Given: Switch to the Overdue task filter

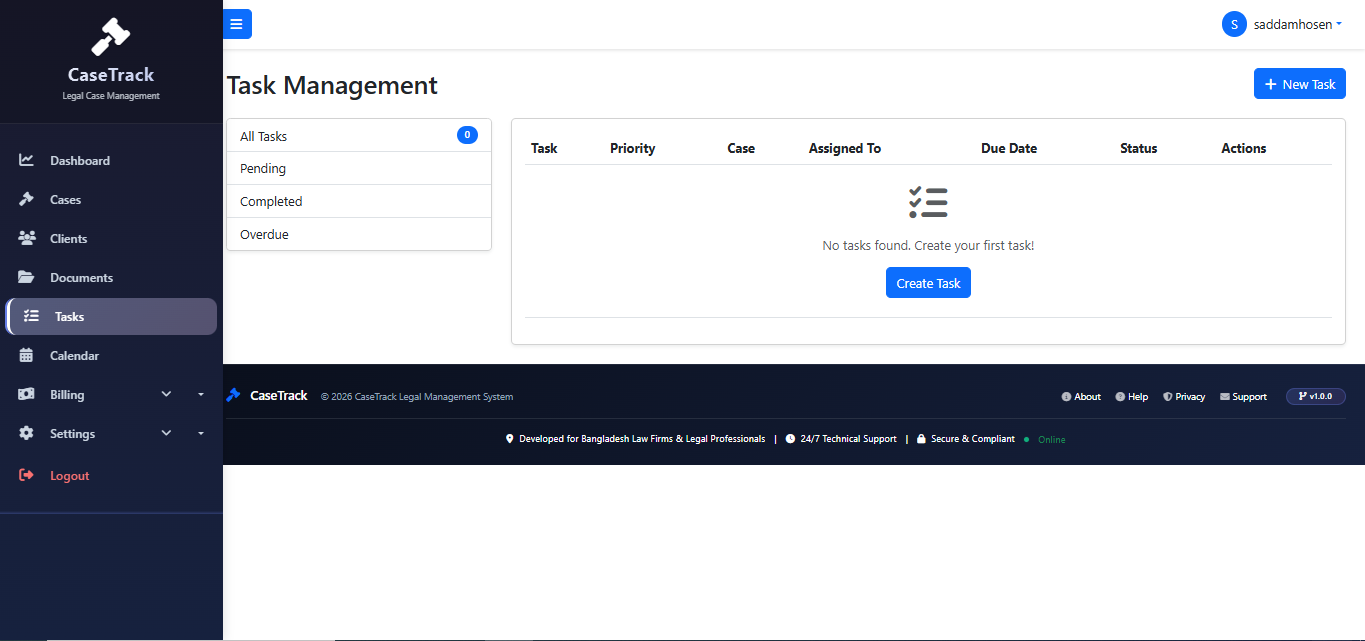Looking at the screenshot, I should click(359, 234).
